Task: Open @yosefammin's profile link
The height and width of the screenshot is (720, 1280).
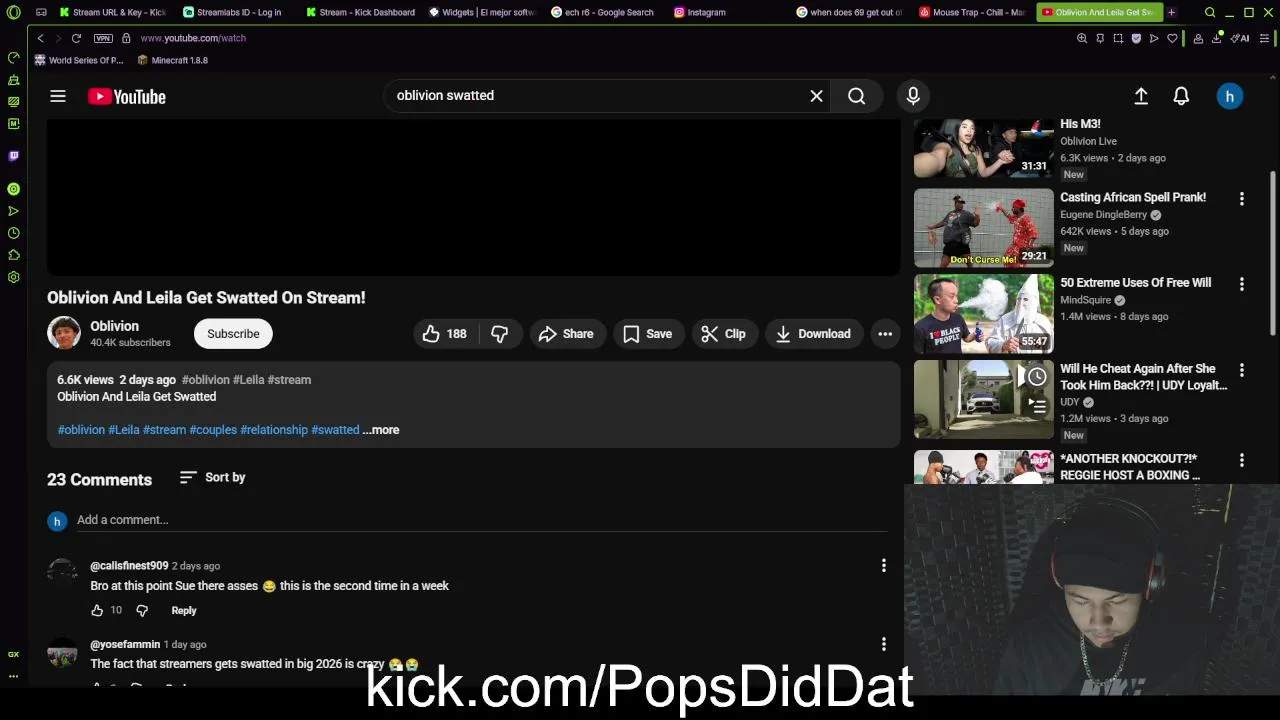Action: click(125, 645)
